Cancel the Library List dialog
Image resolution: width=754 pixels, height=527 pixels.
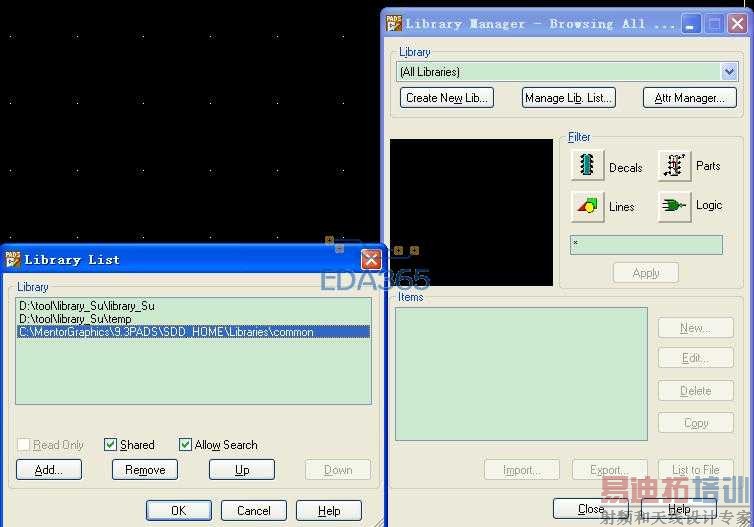pos(254,510)
